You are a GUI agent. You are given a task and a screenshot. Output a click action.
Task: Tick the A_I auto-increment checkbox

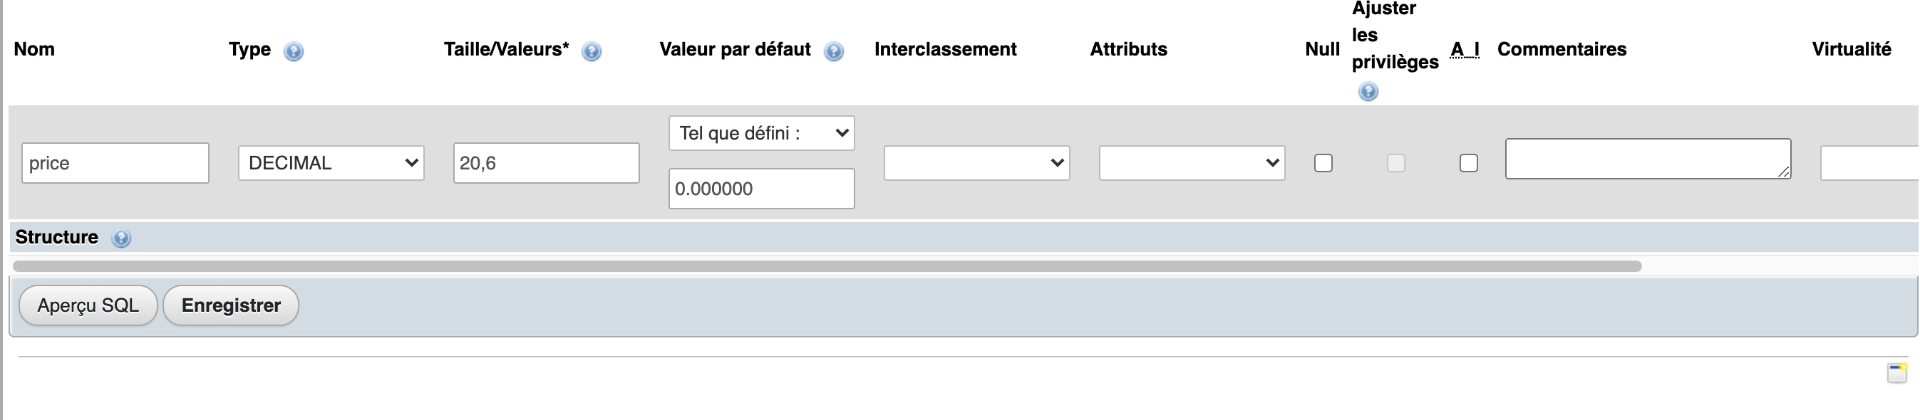pos(1468,163)
